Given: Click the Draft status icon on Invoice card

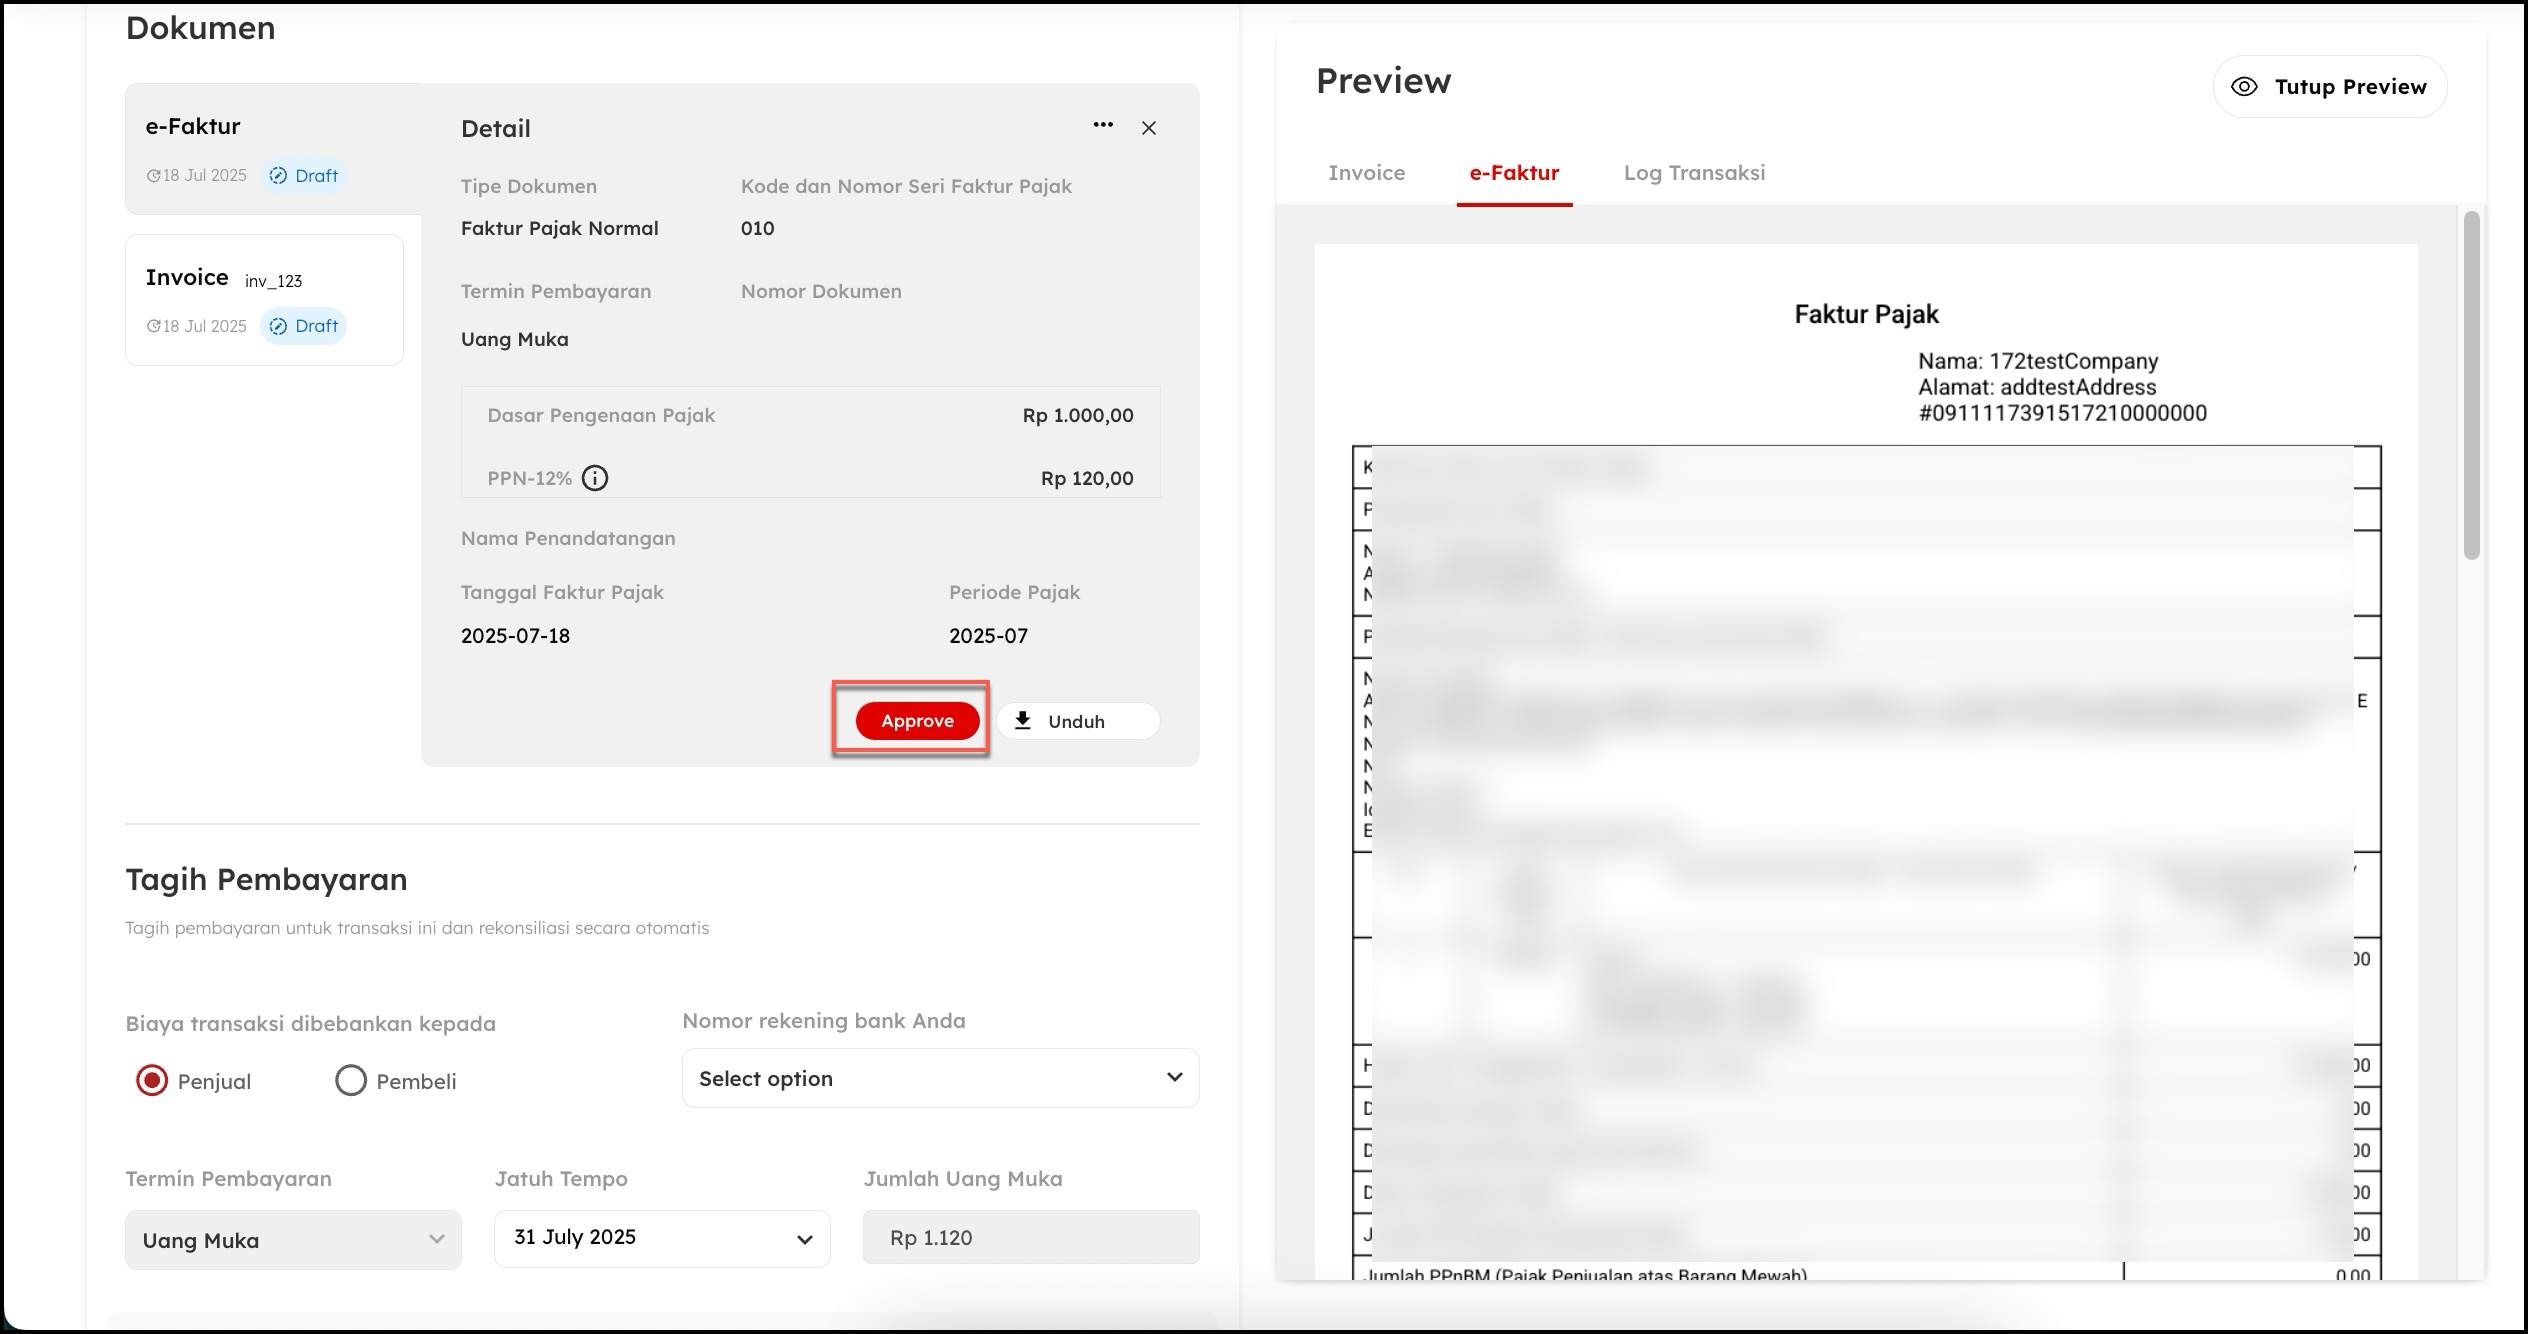Looking at the screenshot, I should [x=279, y=326].
